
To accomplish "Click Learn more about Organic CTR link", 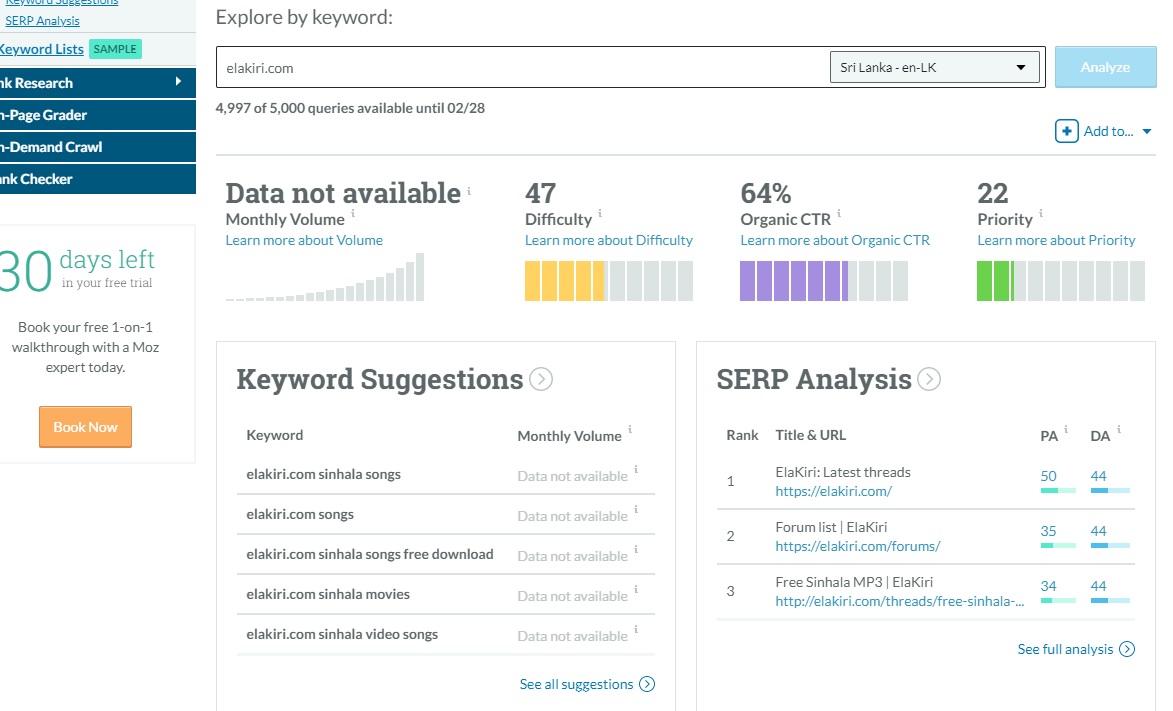I will click(835, 240).
